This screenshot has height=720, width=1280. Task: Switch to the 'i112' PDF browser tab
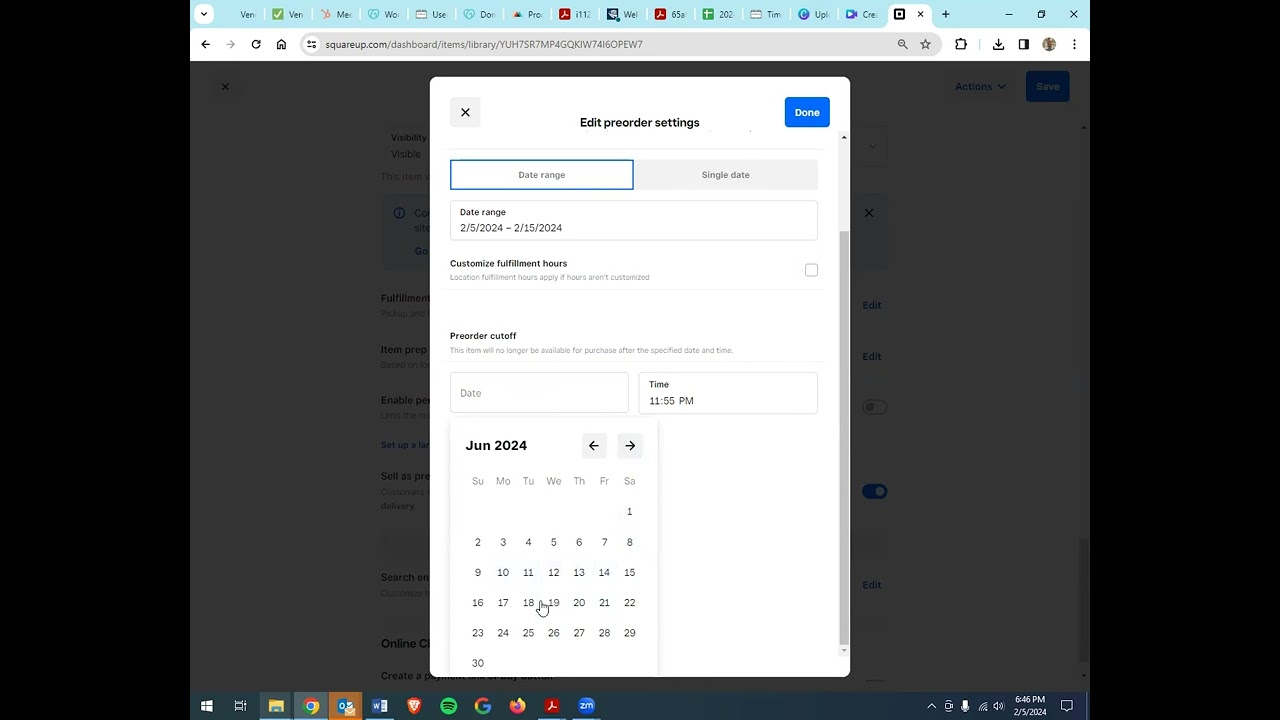pyautogui.click(x=574, y=14)
